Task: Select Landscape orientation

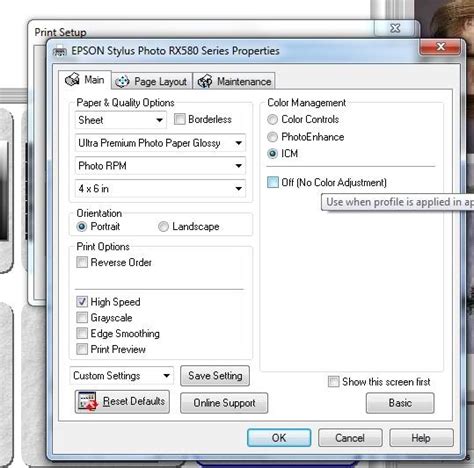Action: pyautogui.click(x=163, y=227)
